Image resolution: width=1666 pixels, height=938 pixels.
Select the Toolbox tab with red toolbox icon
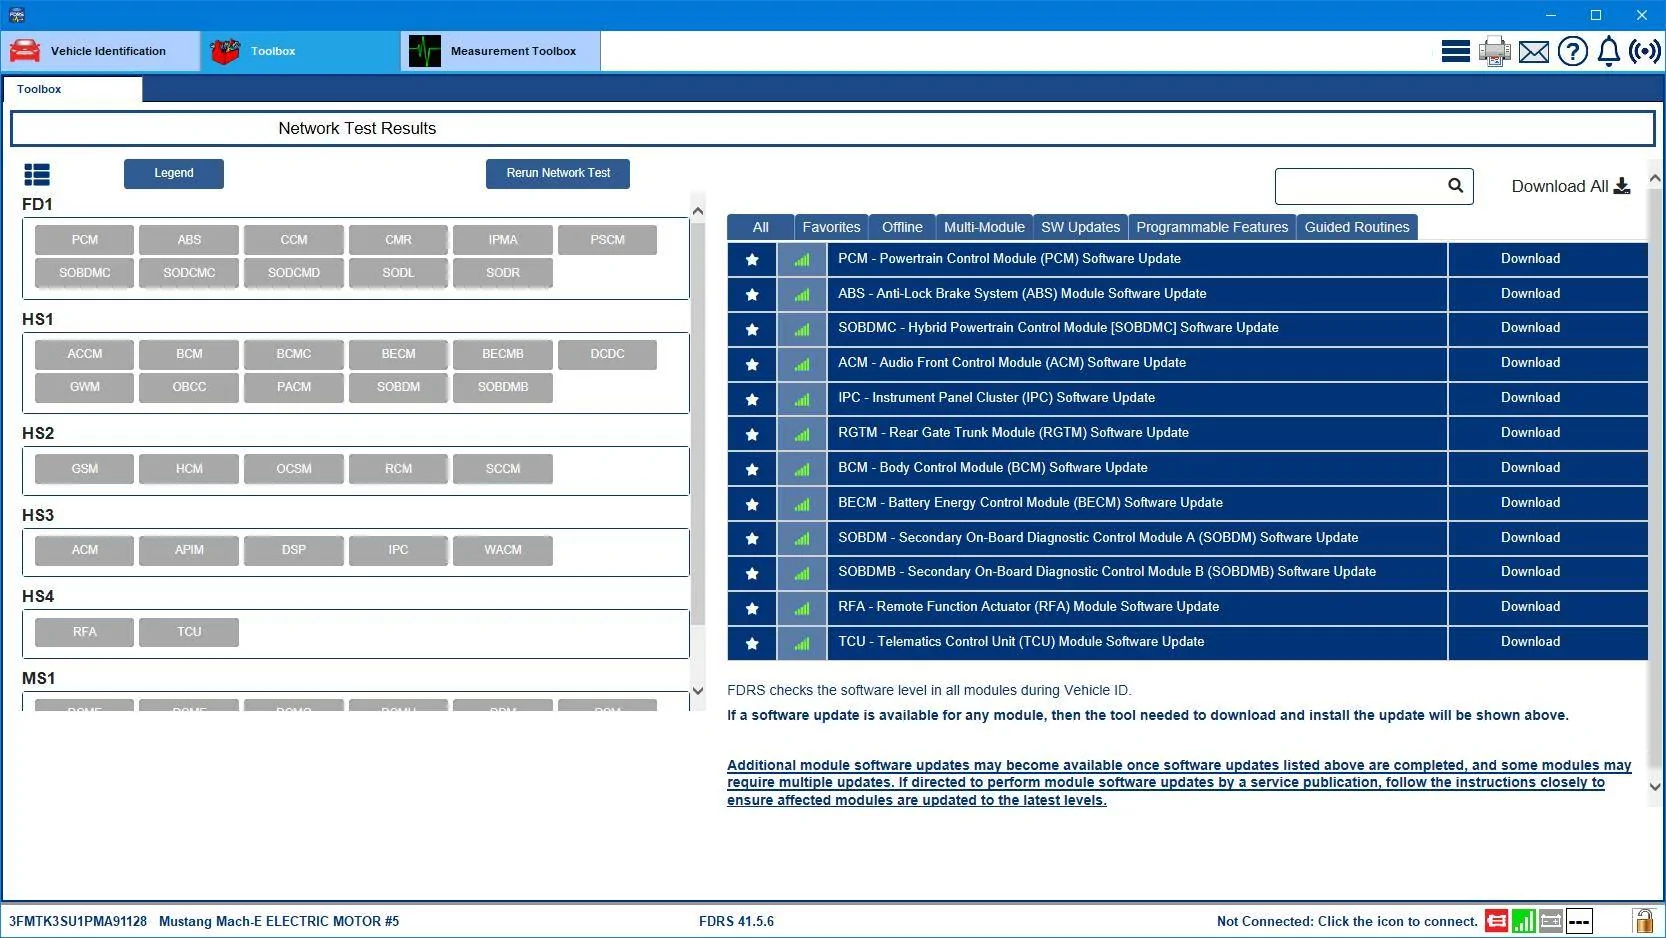(x=301, y=51)
